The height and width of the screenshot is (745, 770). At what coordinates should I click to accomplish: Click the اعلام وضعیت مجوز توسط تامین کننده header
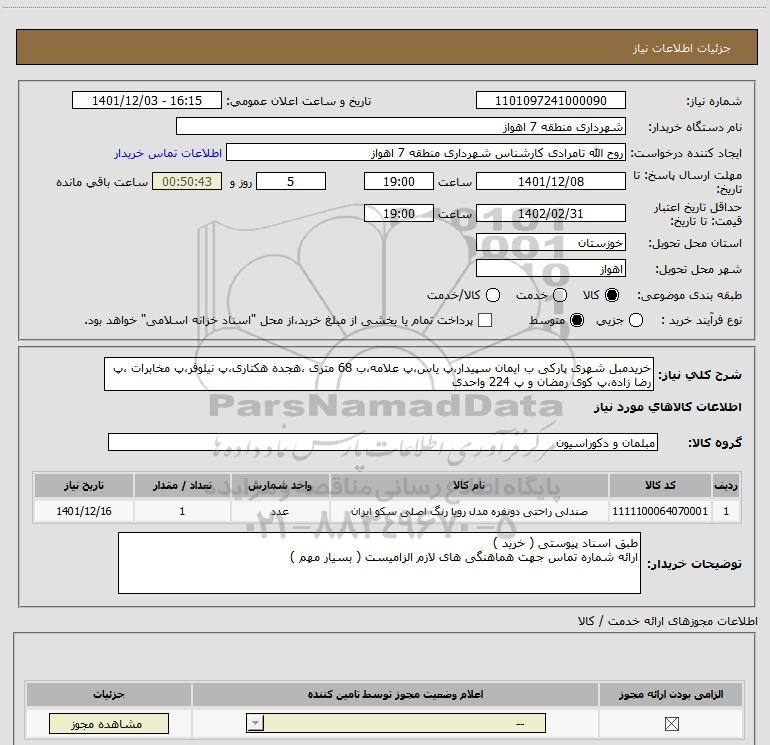click(x=395, y=694)
